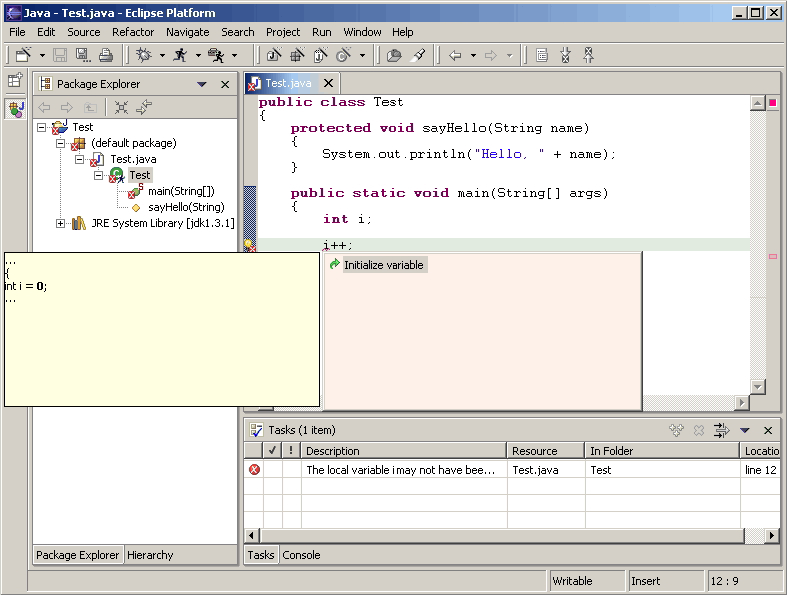This screenshot has width=787, height=595.
Task: Click the Open a Perspective icon
Action: pos(15,80)
